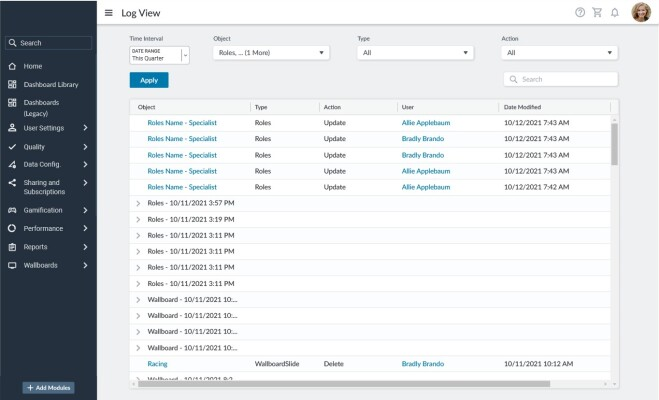
Task: Open the shopping cart icon
Action: click(x=597, y=13)
